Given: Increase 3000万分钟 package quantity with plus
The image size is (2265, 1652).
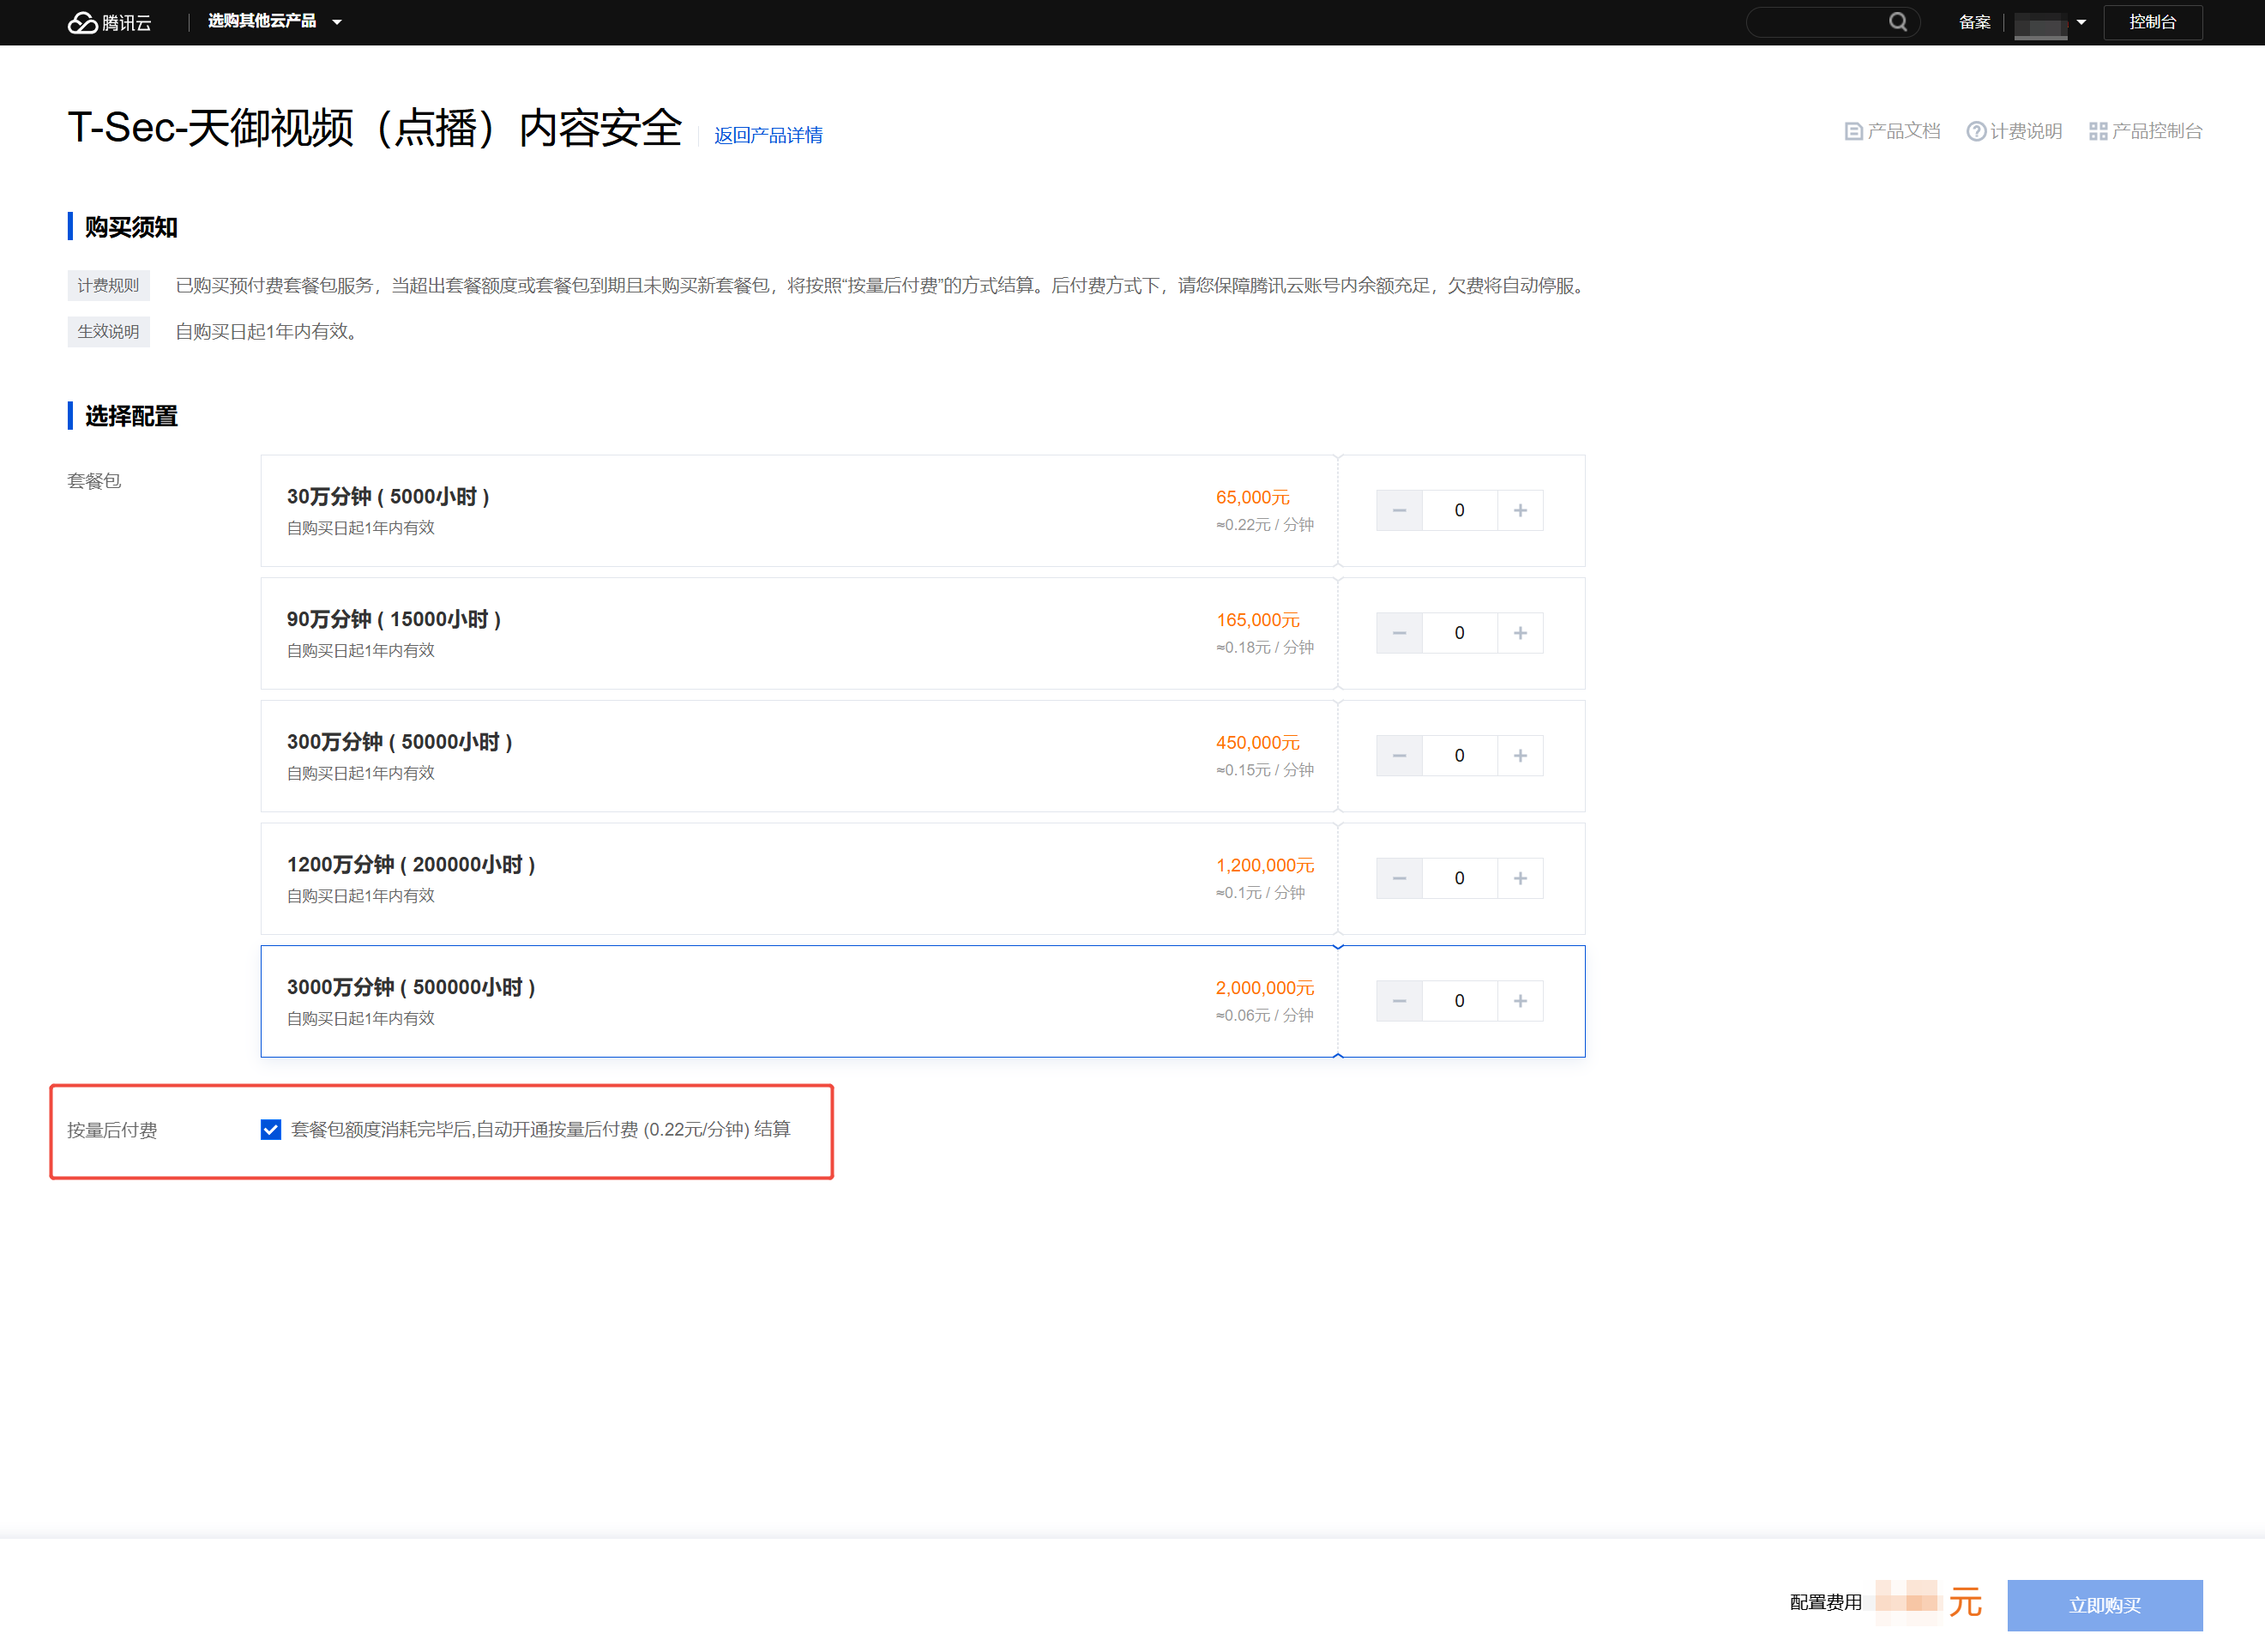Looking at the screenshot, I should [1520, 1000].
